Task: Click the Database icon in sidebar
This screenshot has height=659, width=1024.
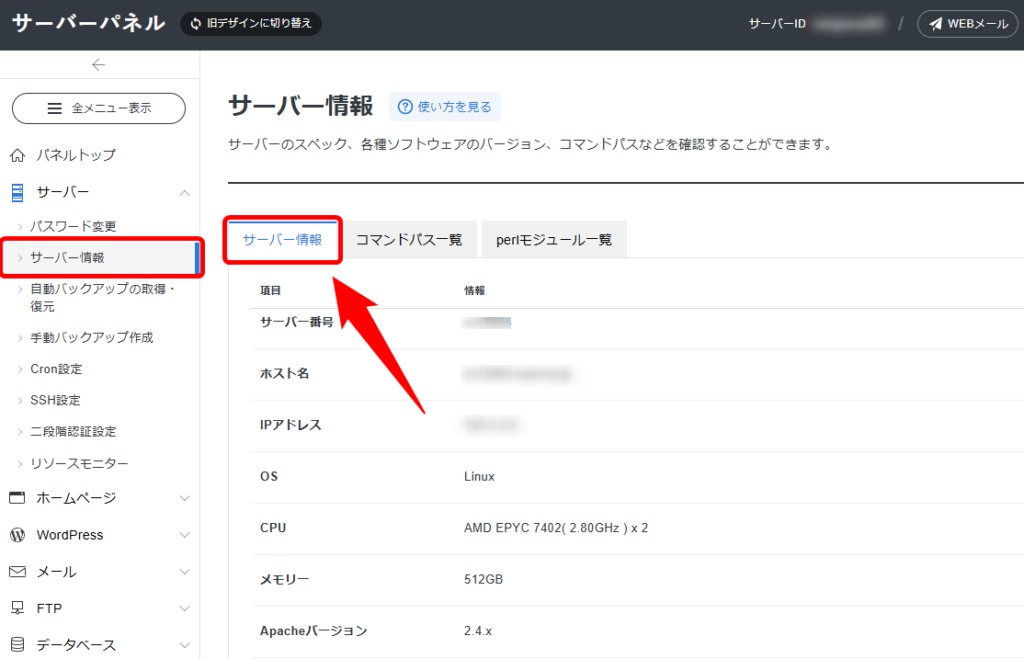Action: tap(17, 645)
